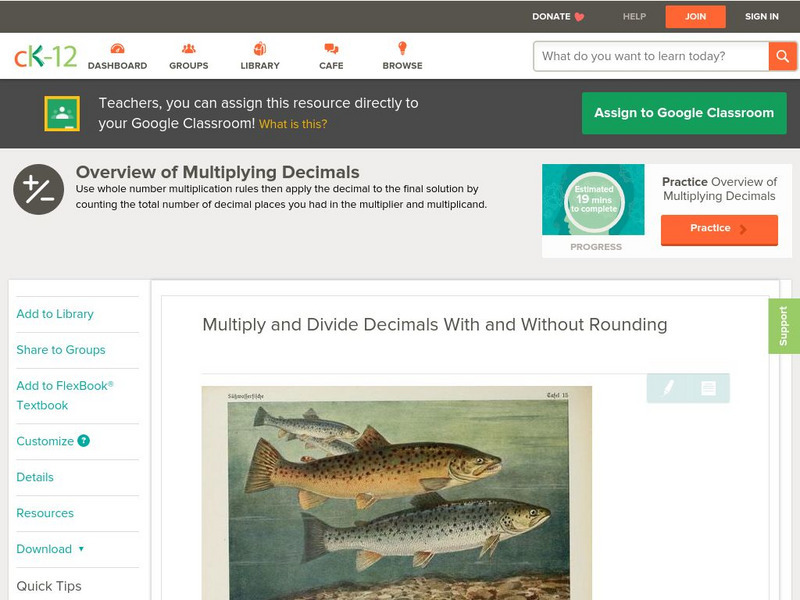
Task: Click the DONATE heart link
Action: [558, 16]
